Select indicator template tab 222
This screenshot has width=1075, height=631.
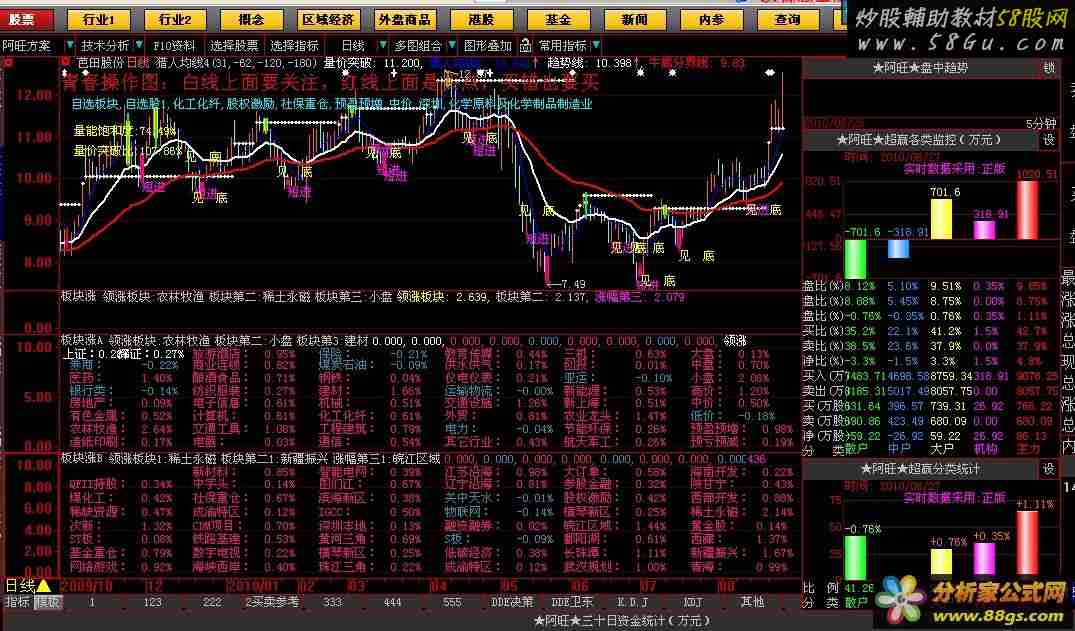coord(213,602)
